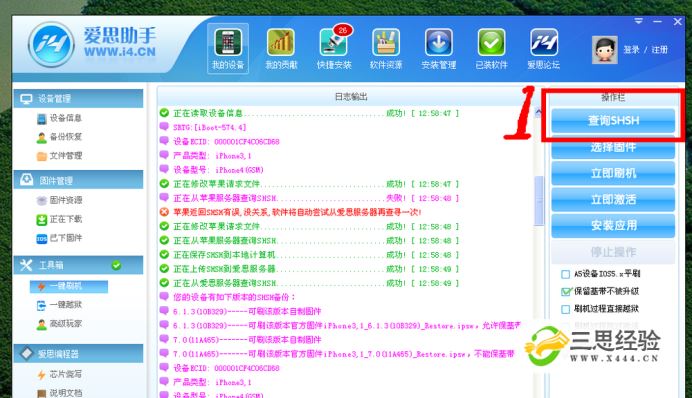
Task: Click the 查询SHSH button
Action: point(613,120)
